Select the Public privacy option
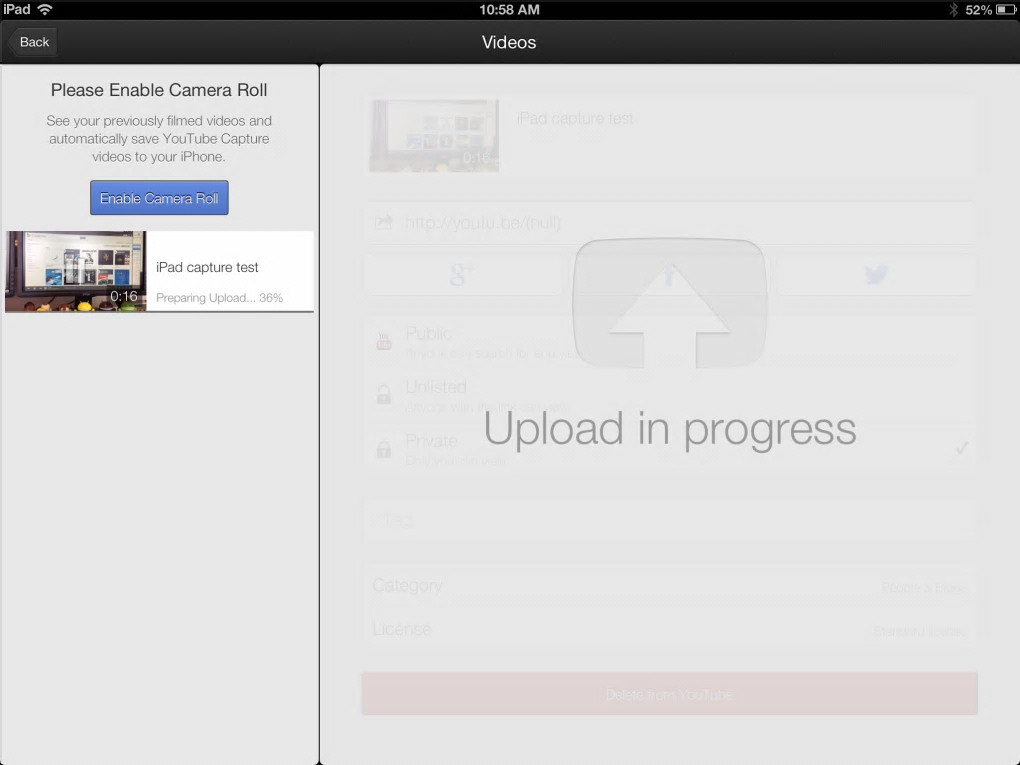 tap(669, 342)
